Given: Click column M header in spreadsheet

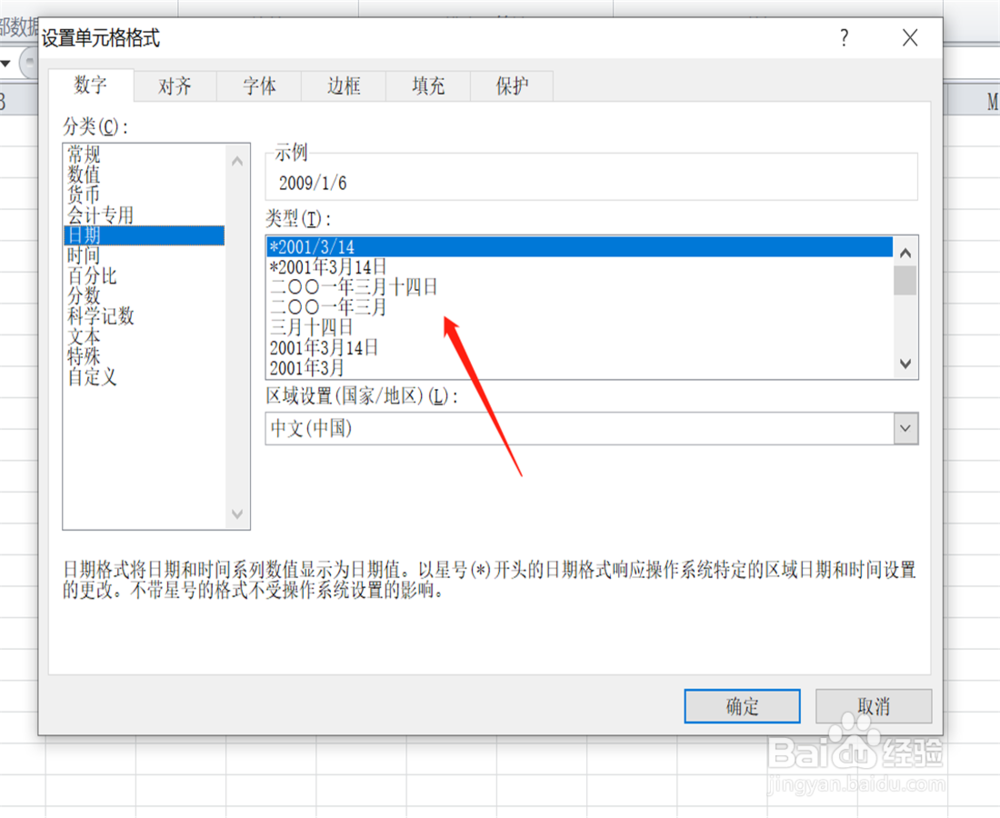Looking at the screenshot, I should click(992, 101).
